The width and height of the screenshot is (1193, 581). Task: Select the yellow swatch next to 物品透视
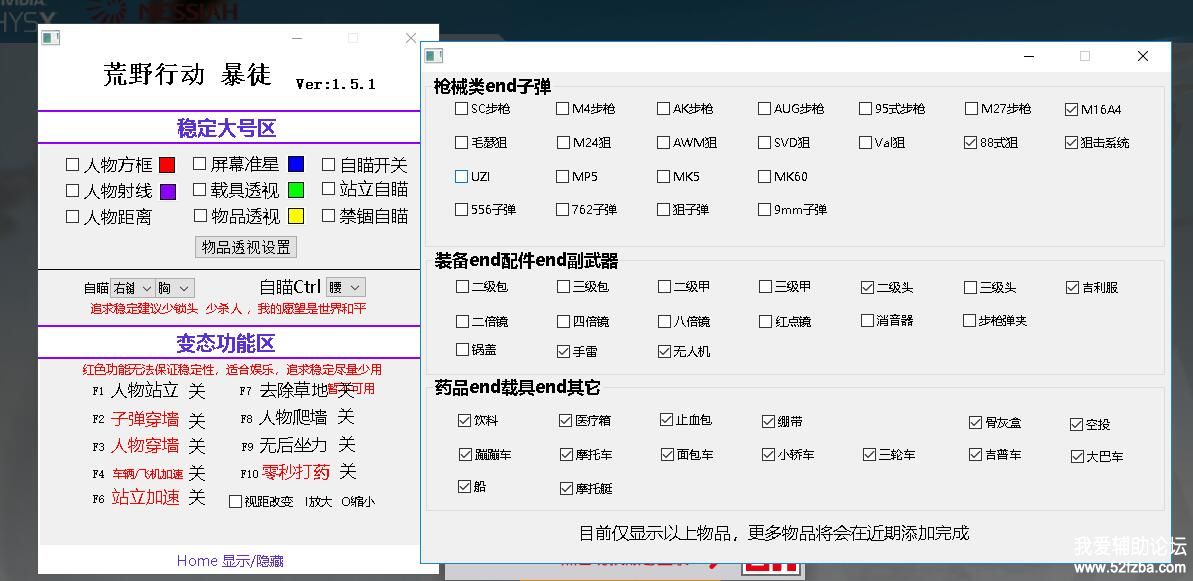coord(296,216)
